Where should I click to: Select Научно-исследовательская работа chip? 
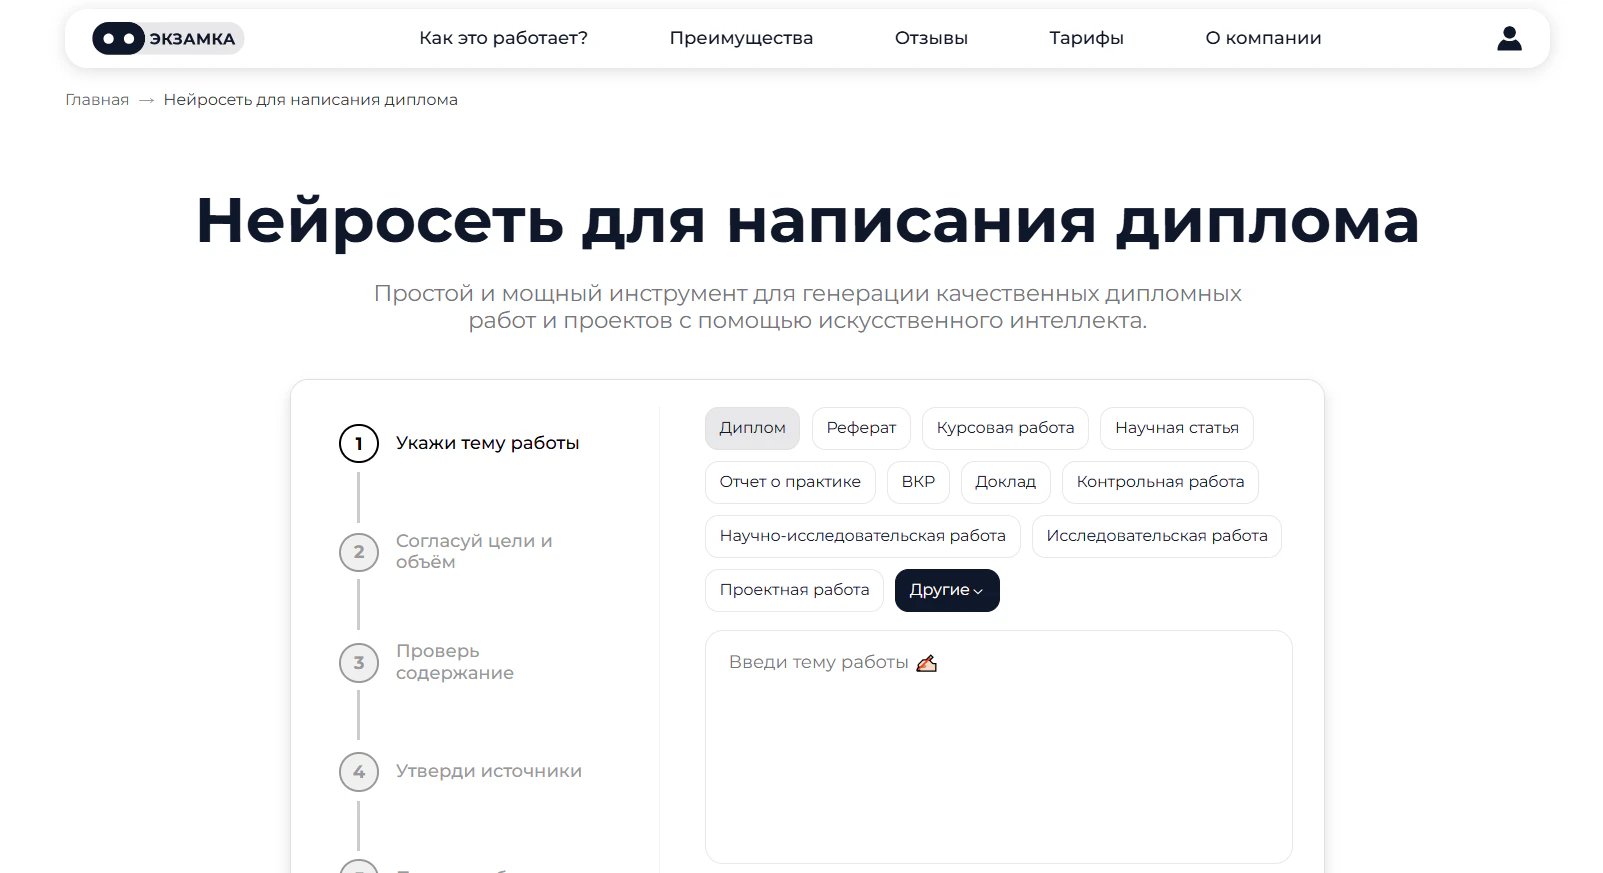(863, 536)
